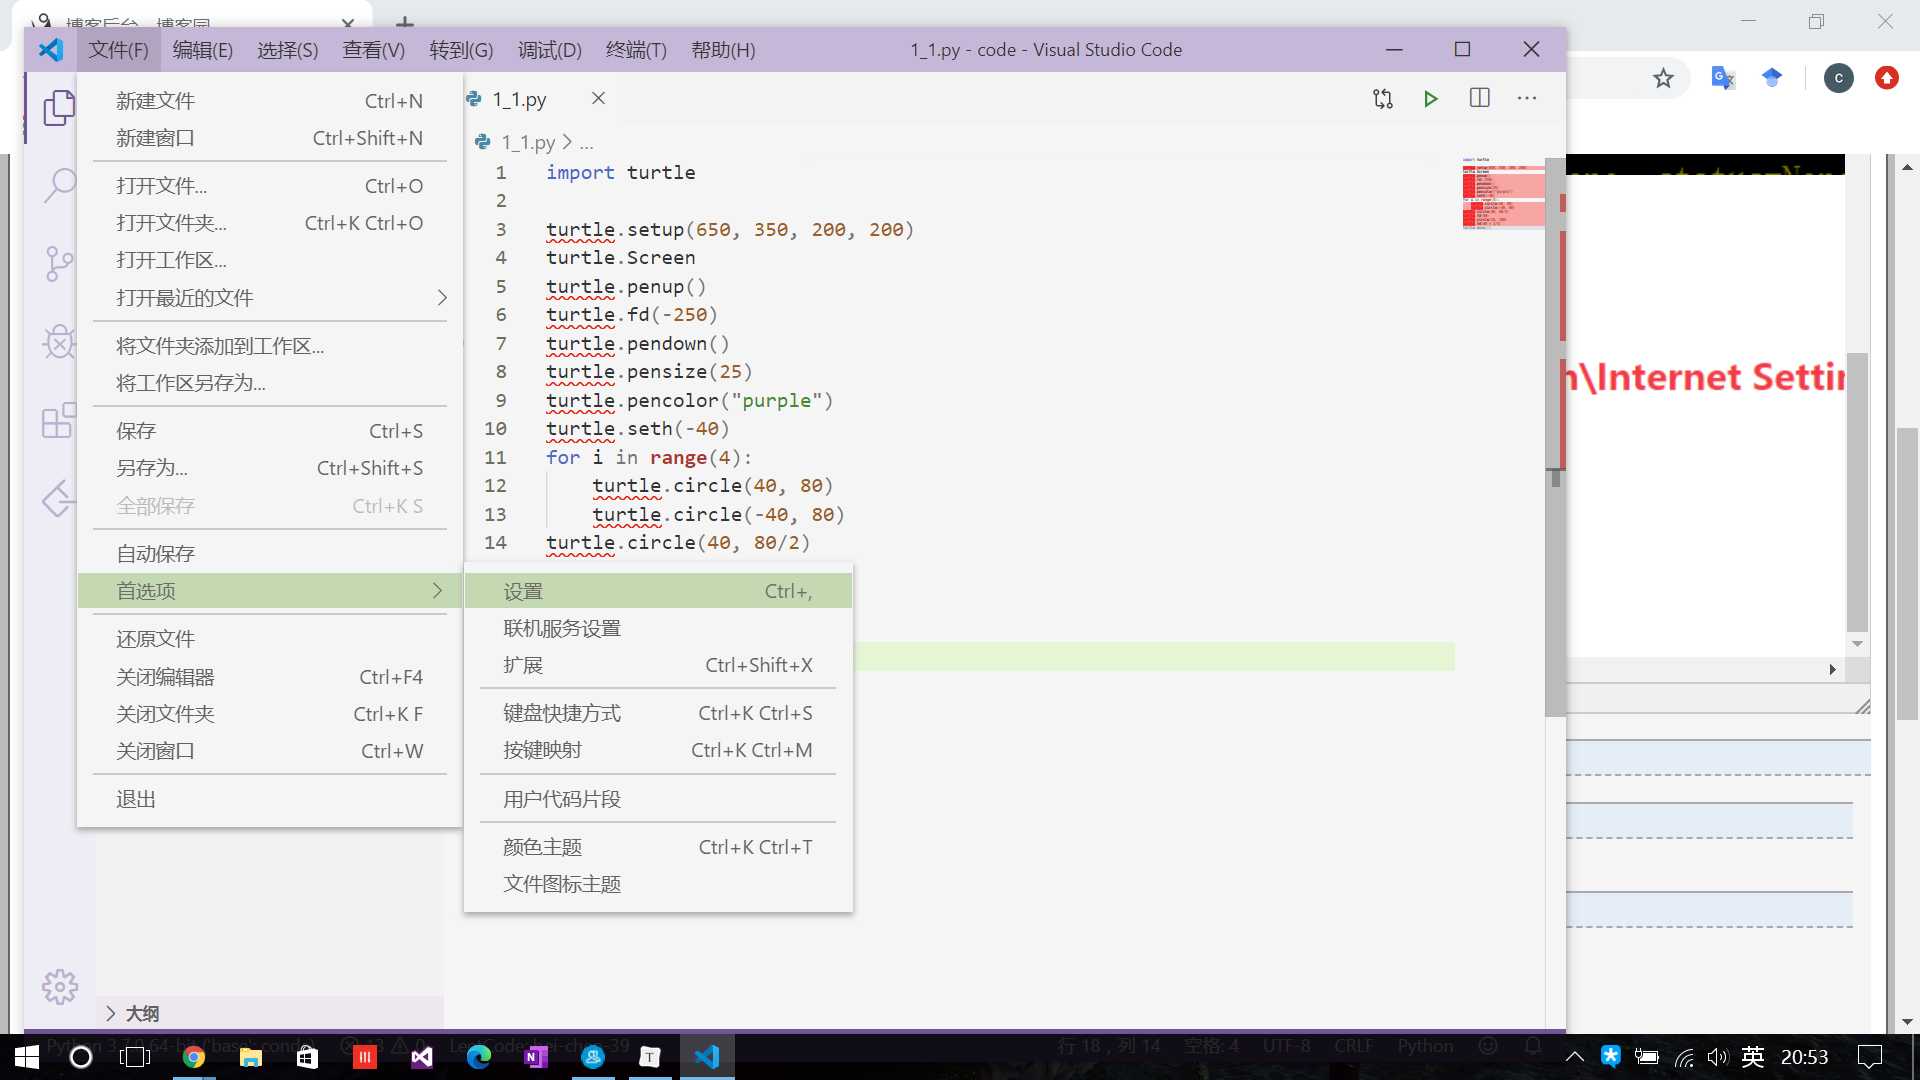
Task: Toggle 自动保存 auto save option
Action: click(155, 553)
